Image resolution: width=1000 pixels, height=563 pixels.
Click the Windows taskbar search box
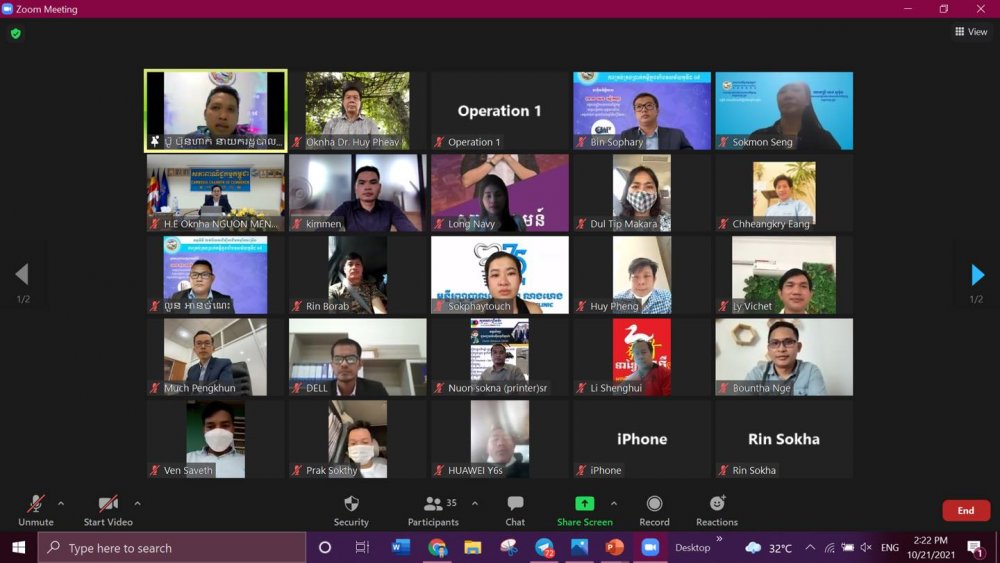click(x=172, y=548)
